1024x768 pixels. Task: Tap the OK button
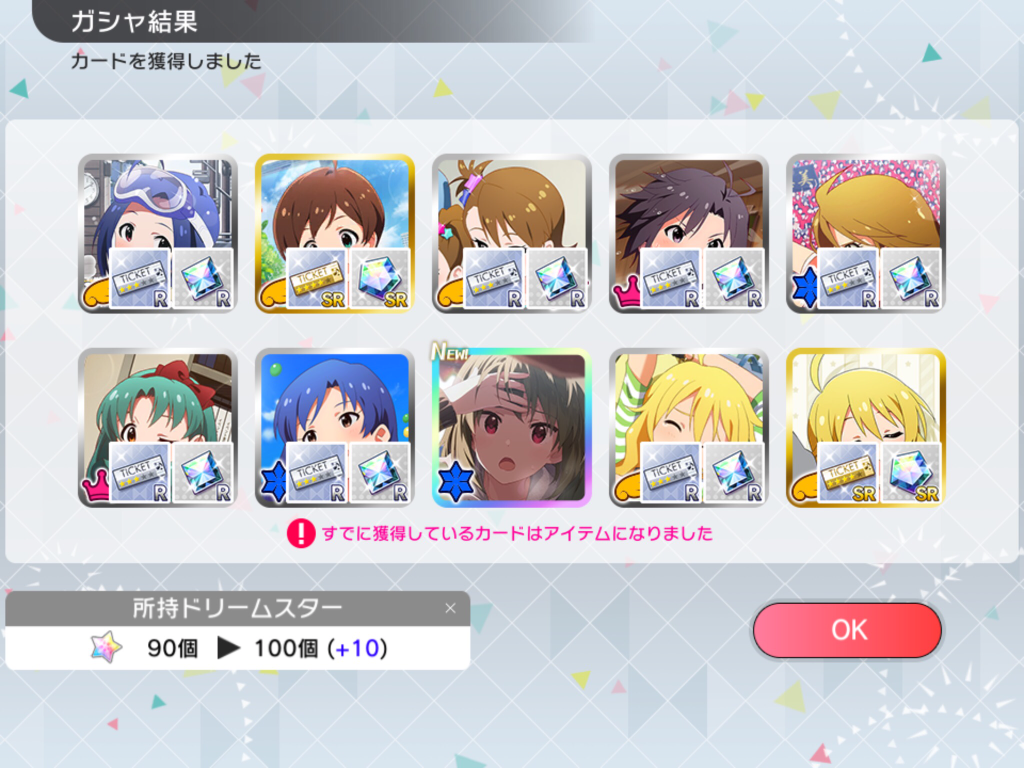[x=847, y=630]
